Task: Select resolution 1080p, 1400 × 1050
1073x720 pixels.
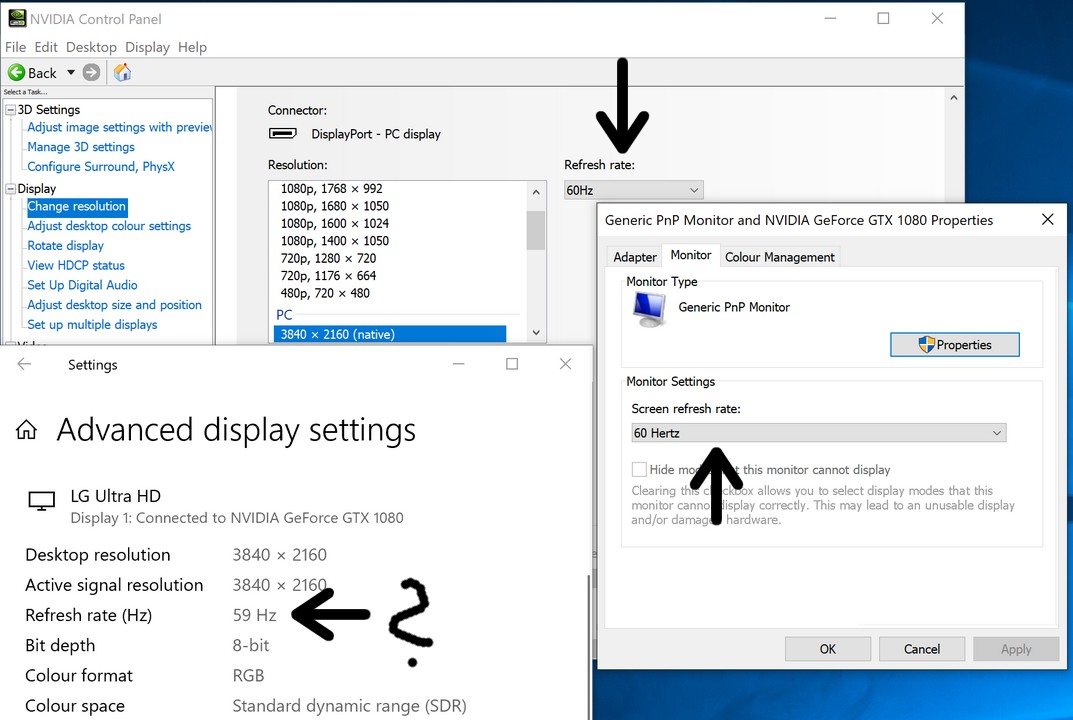Action: tap(335, 241)
